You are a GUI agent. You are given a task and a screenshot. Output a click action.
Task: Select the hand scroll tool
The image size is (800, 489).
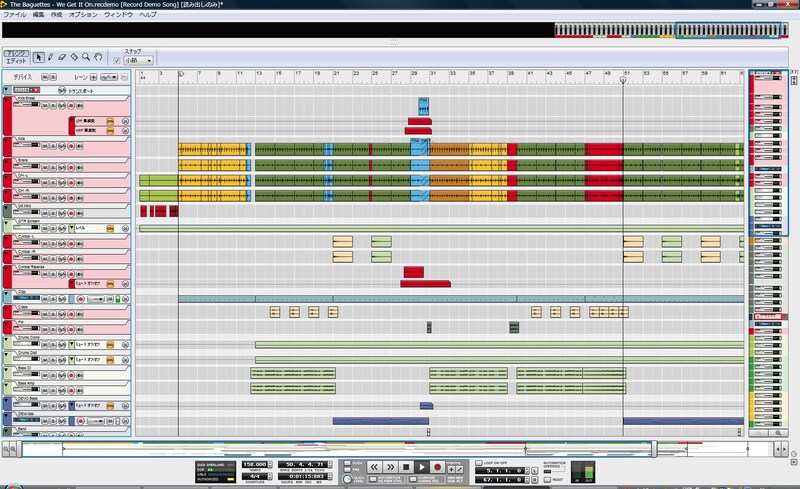[x=98, y=57]
